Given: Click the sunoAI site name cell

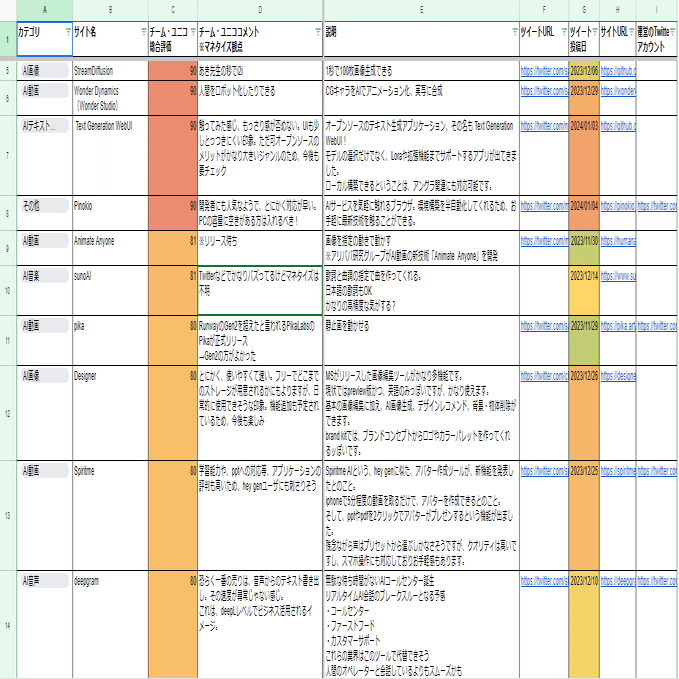Looking at the screenshot, I should click(110, 291).
